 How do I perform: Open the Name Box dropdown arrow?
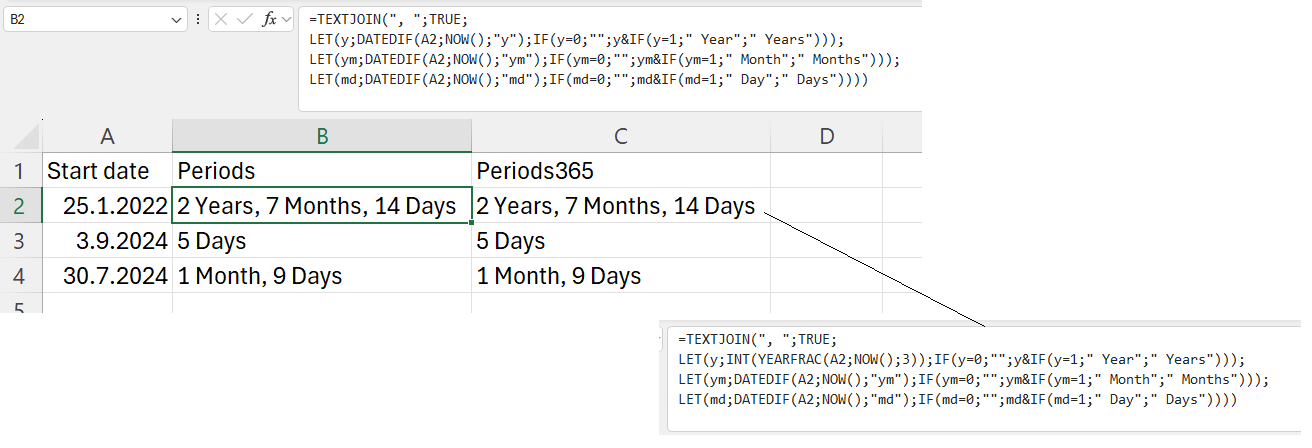(x=177, y=19)
